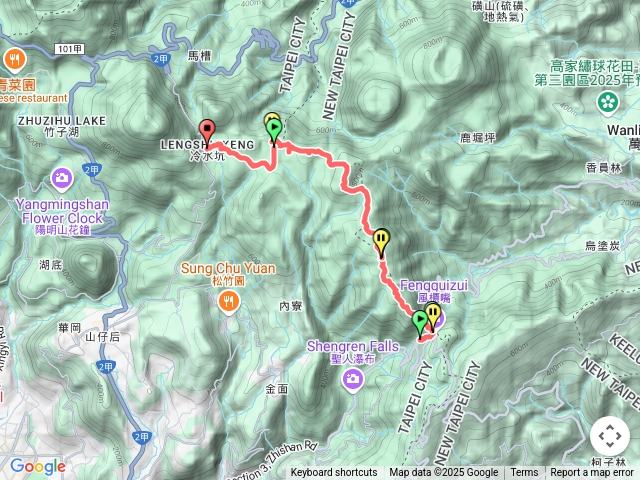The height and width of the screenshot is (480, 640).
Task: Select the green play marker near Fengguizui
Action: click(x=420, y=325)
